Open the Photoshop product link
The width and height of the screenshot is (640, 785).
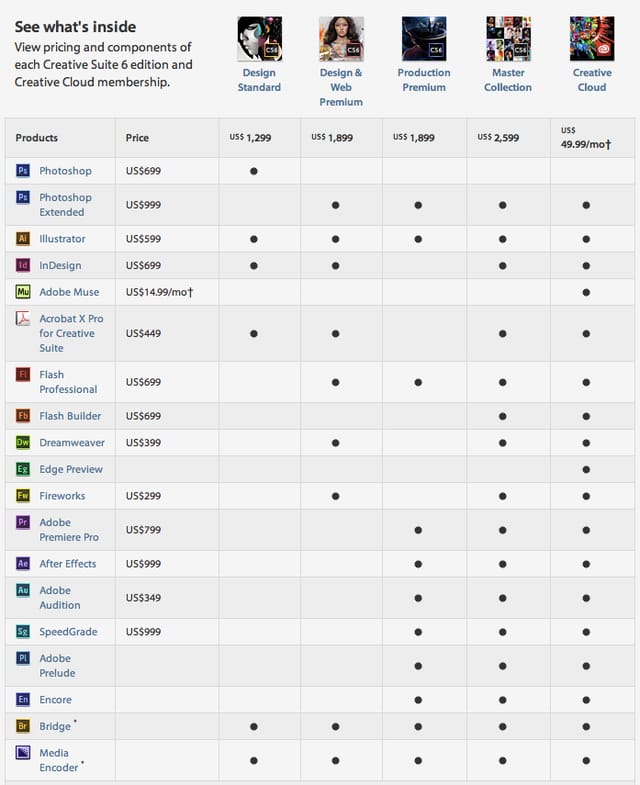(x=65, y=171)
